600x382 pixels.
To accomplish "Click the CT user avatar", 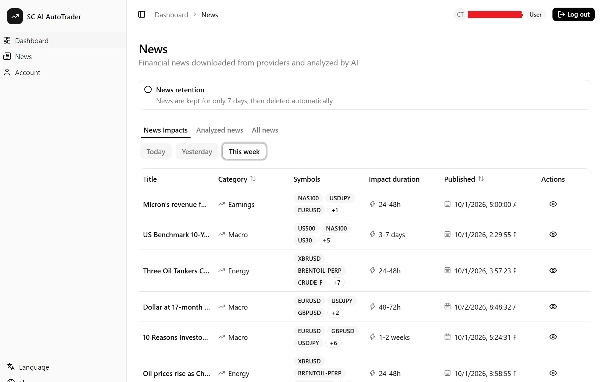I will [460, 15].
